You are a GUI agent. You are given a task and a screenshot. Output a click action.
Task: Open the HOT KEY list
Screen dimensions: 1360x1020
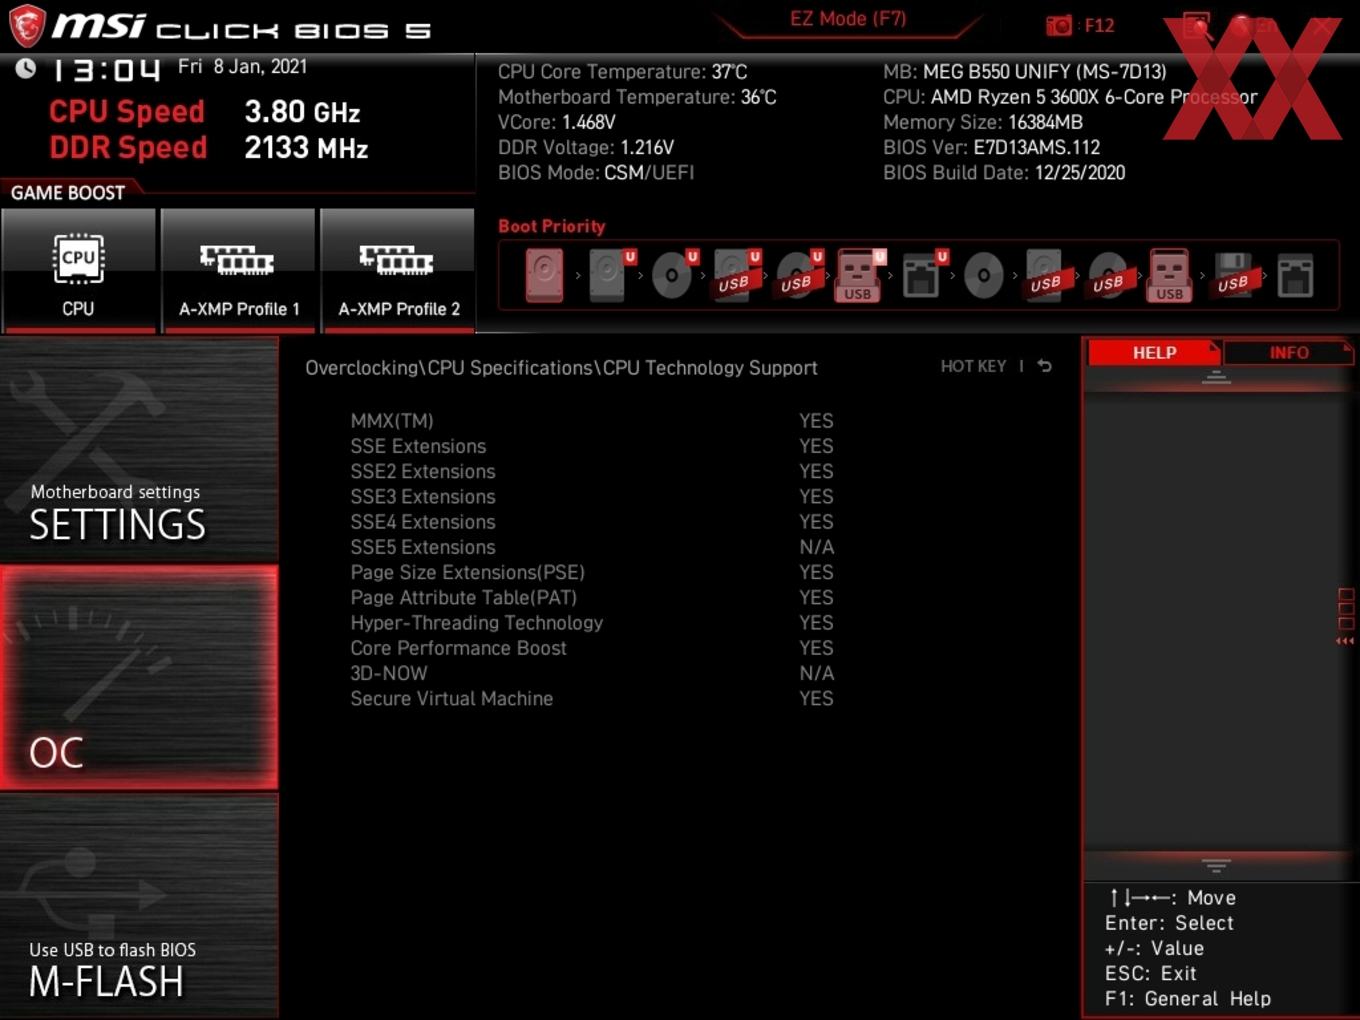[973, 366]
